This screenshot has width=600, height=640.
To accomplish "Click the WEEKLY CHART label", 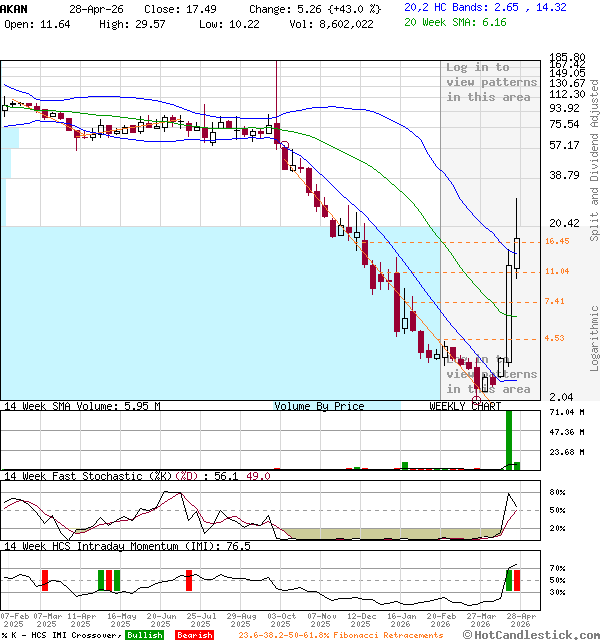I will coord(465,406).
